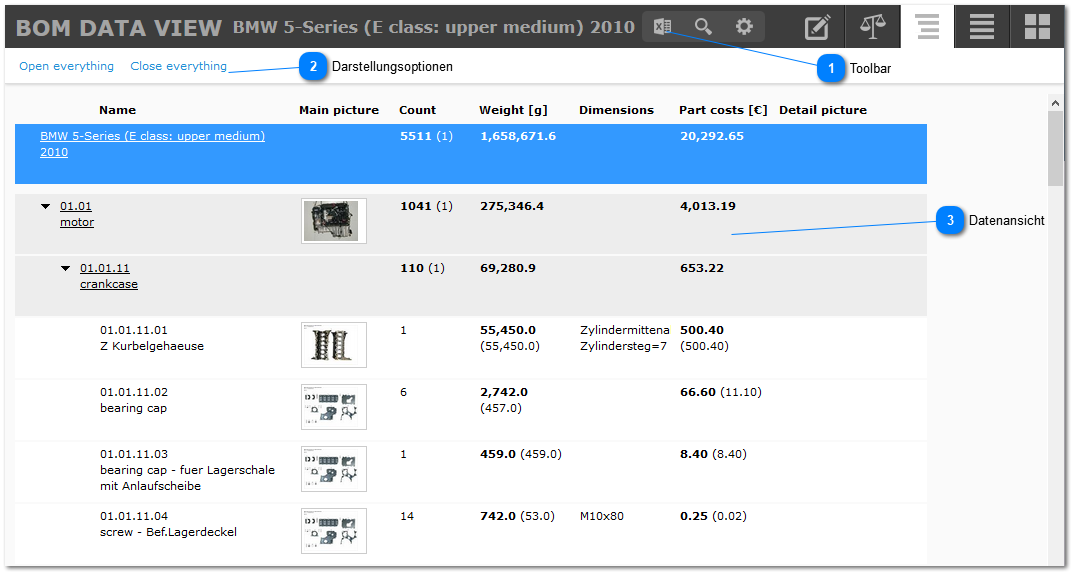The width and height of the screenshot is (1074, 575).
Task: Click the Kurbelgehaeuse weight 55,450.0
Action: pyautogui.click(x=508, y=330)
